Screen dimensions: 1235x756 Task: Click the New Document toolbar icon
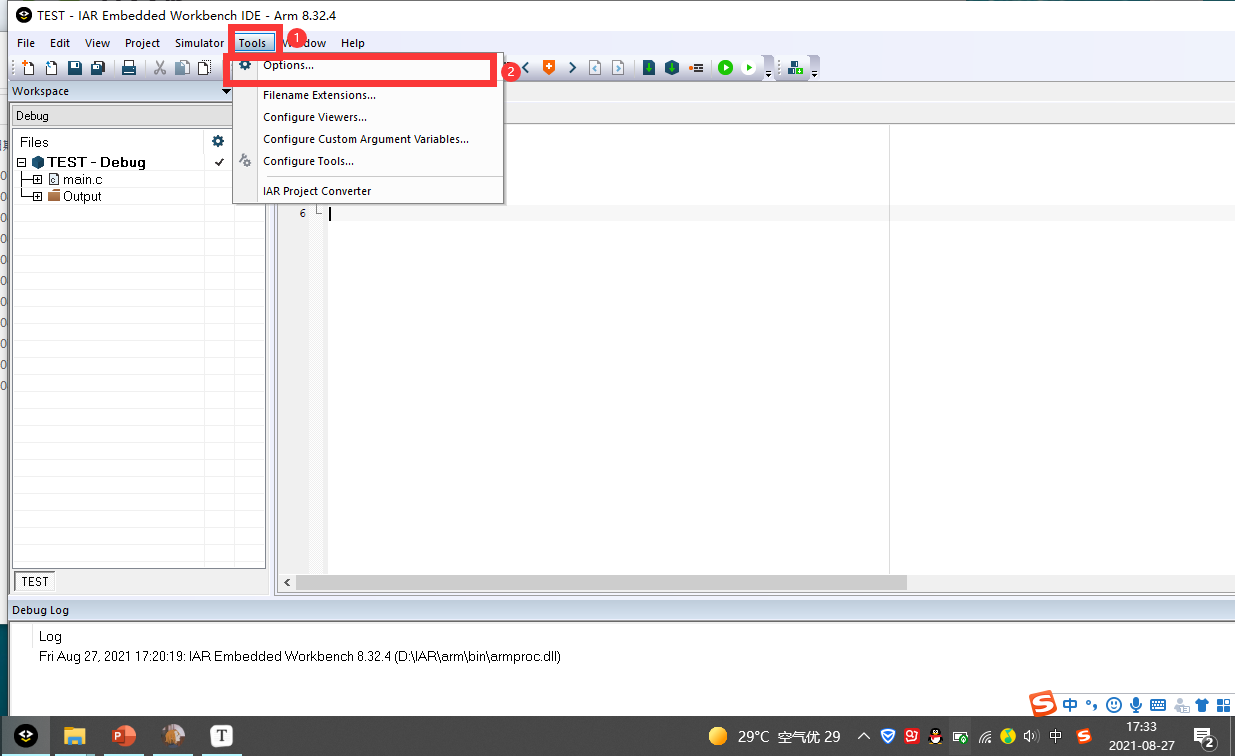(28, 68)
